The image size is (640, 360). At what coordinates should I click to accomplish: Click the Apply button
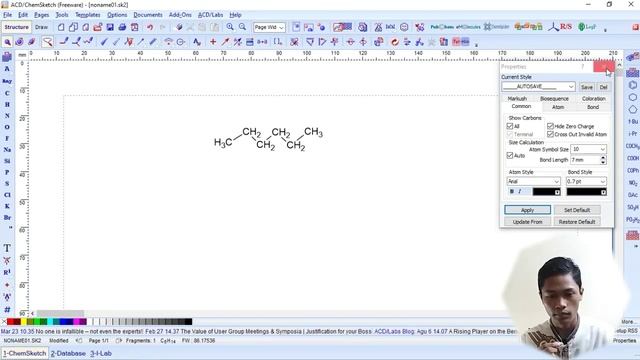coord(527,210)
